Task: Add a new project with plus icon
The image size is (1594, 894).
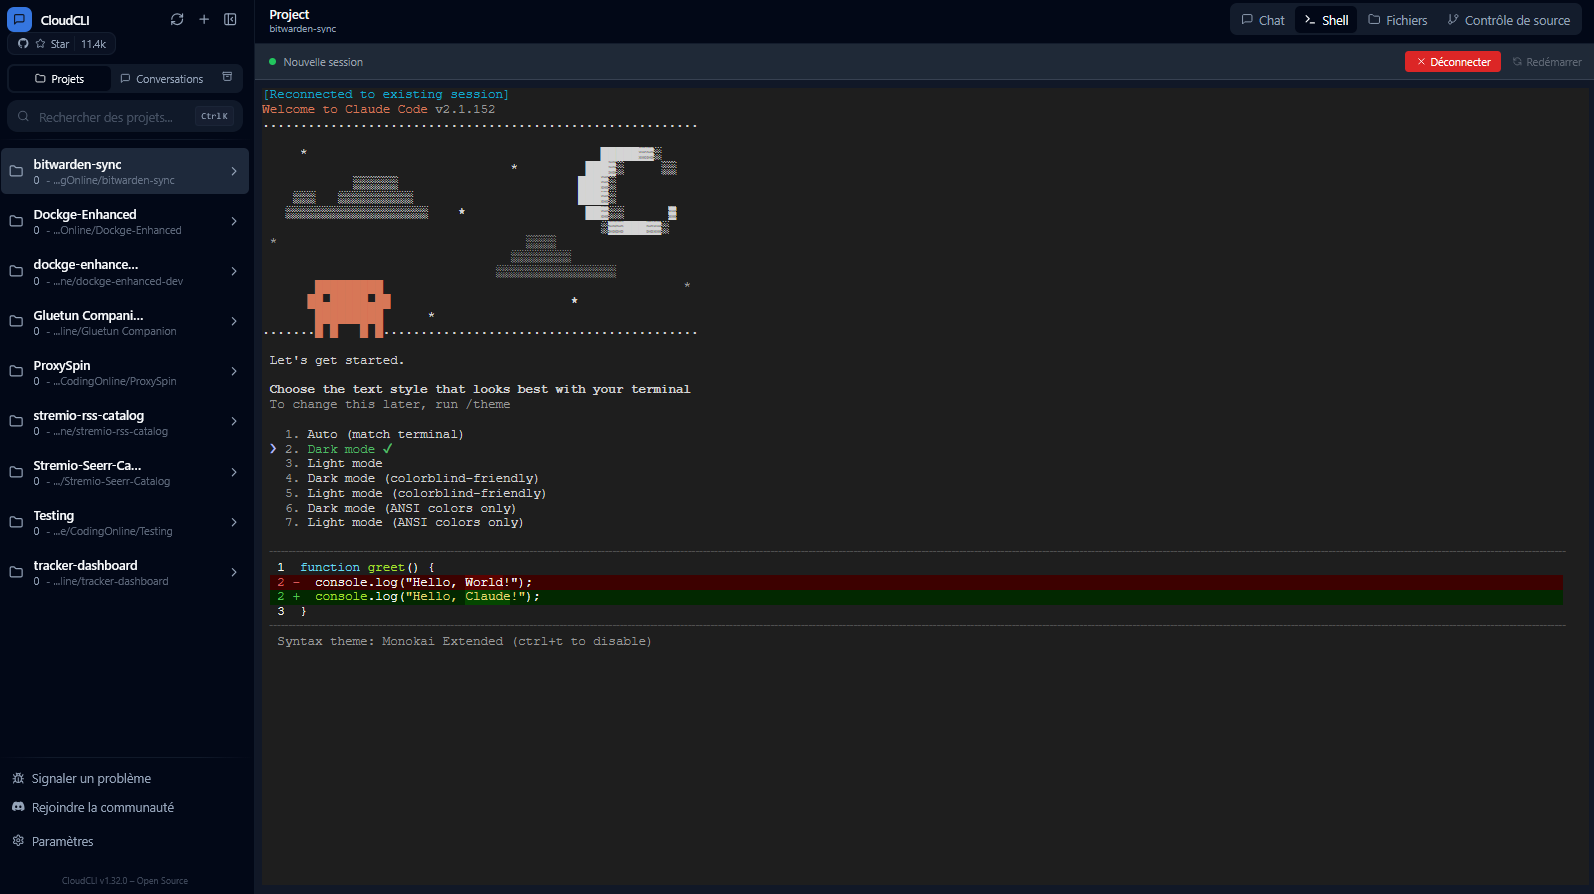Action: pyautogui.click(x=204, y=19)
